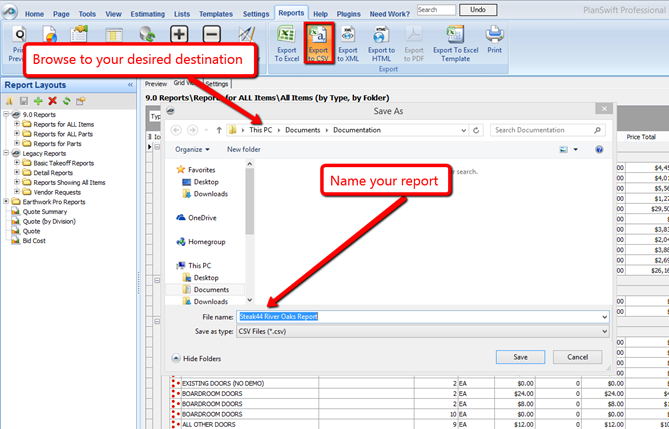Open the File name history dropdown arrow
The width and height of the screenshot is (669, 429).
tap(604, 317)
